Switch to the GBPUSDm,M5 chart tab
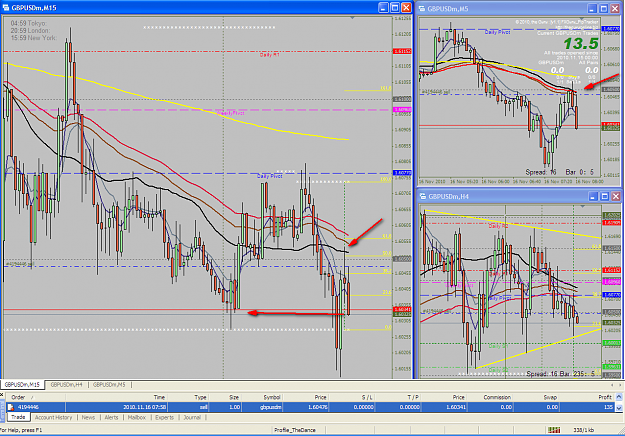The width and height of the screenshot is (625, 436). click(x=109, y=385)
